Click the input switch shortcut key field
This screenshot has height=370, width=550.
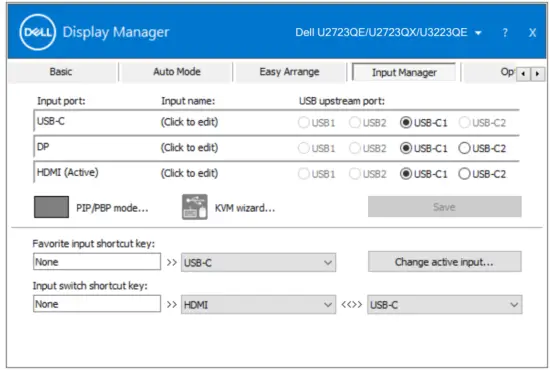(97, 304)
